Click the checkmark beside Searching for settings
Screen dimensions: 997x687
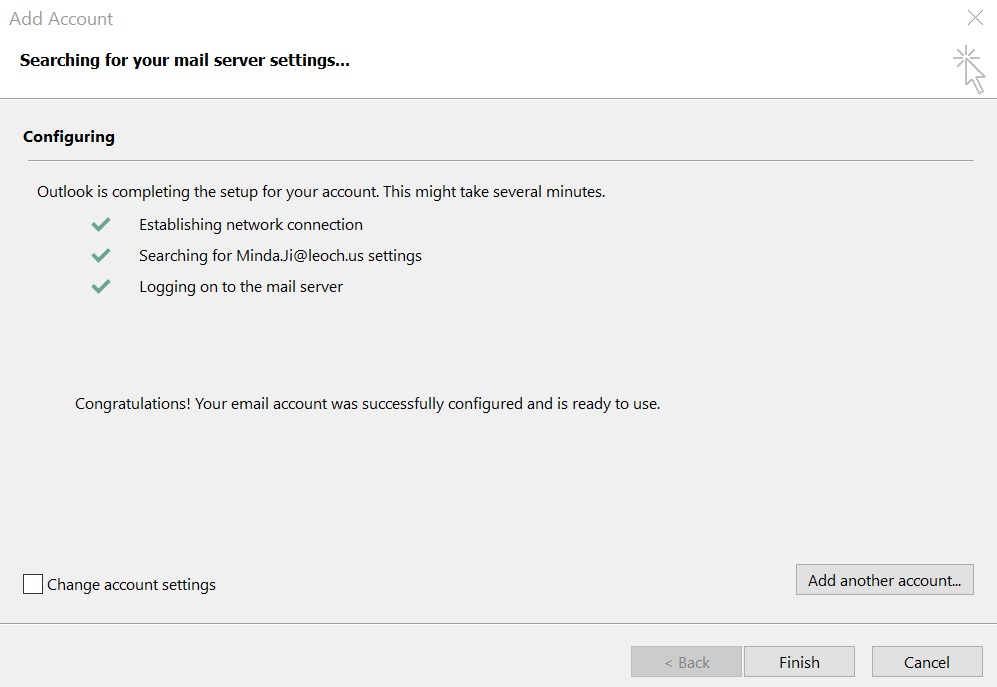100,256
